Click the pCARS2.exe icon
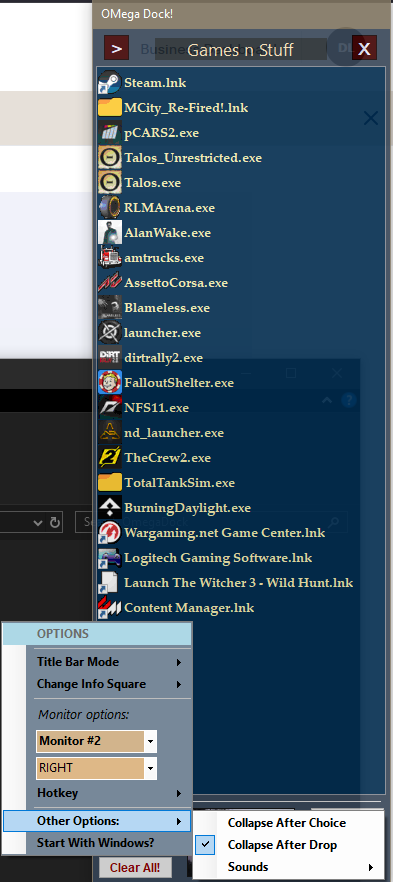Screen dimensions: 393x882 point(110,133)
